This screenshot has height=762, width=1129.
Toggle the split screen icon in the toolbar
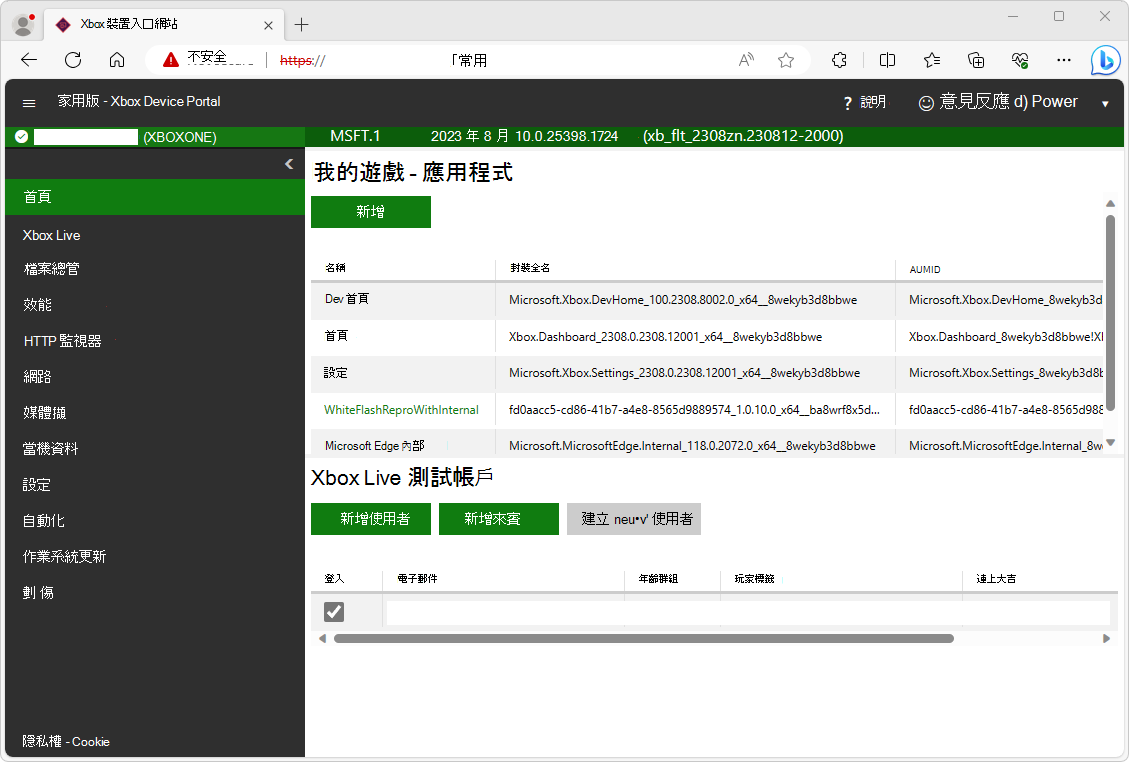(x=887, y=60)
